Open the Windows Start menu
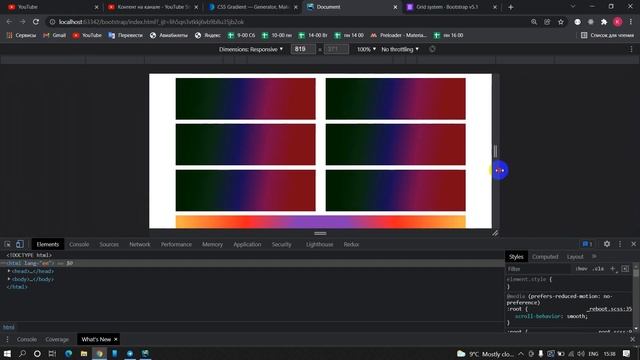This screenshot has height=360, width=640. (7, 353)
